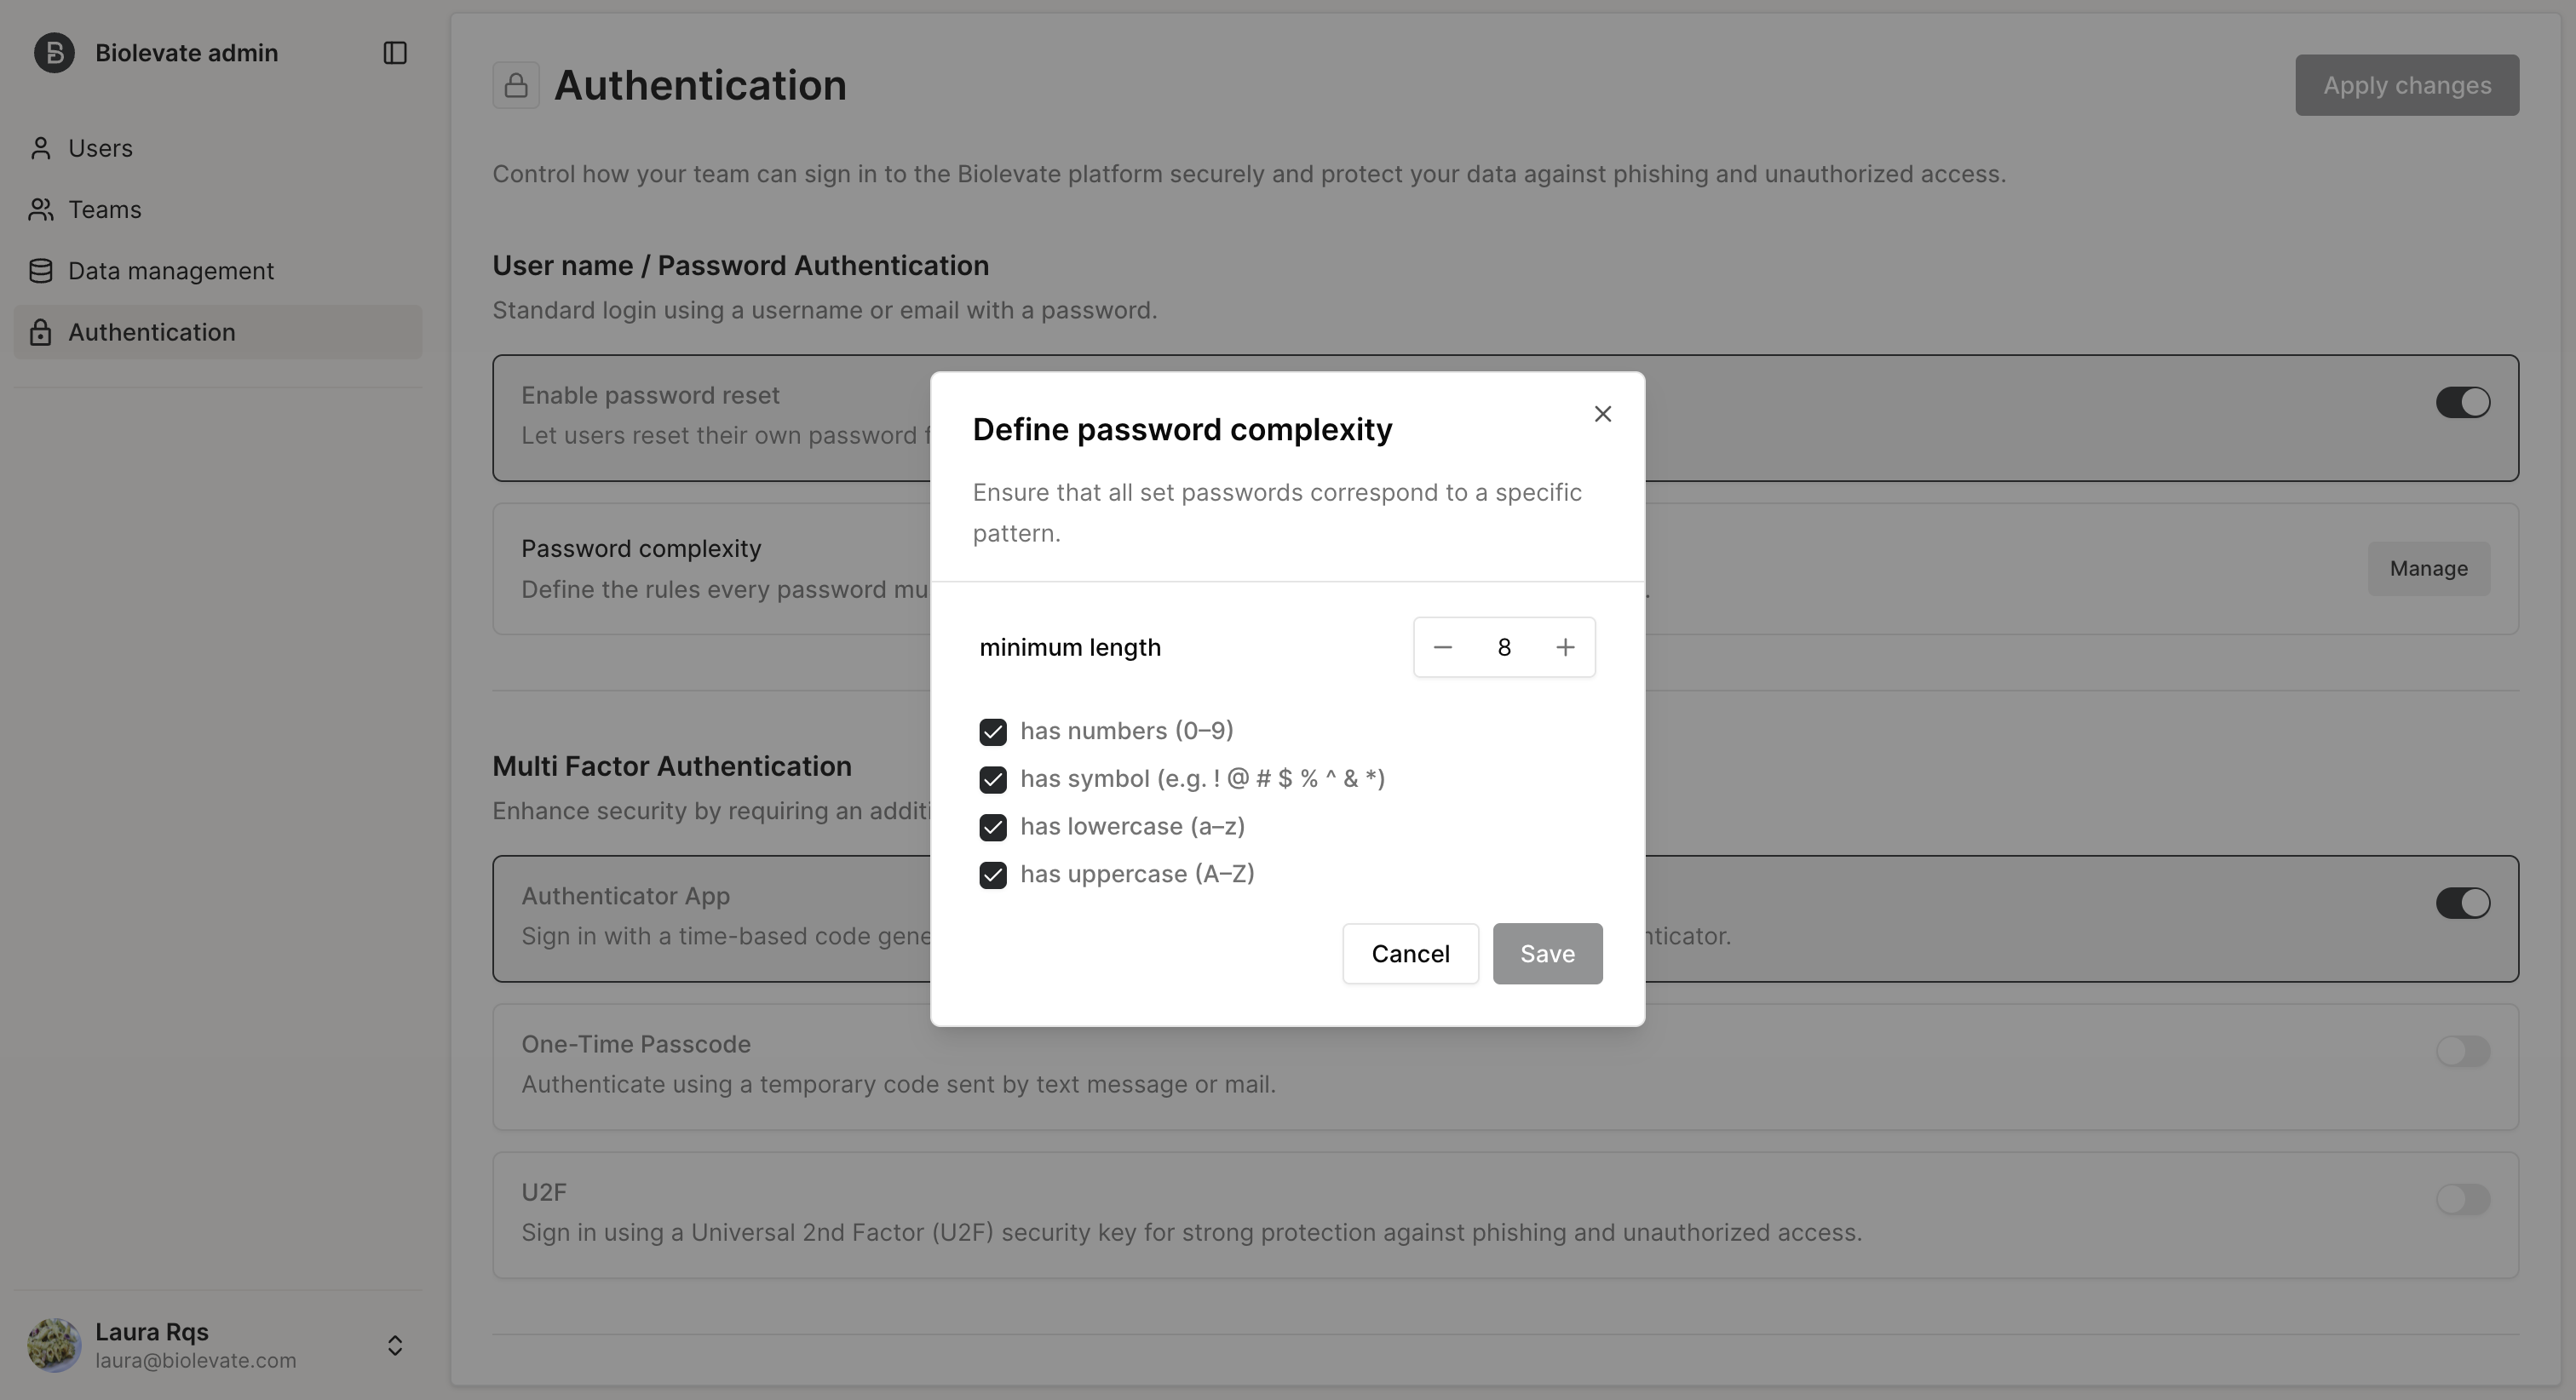Close the password complexity dialog
2576x1400 pixels.
tap(1602, 414)
